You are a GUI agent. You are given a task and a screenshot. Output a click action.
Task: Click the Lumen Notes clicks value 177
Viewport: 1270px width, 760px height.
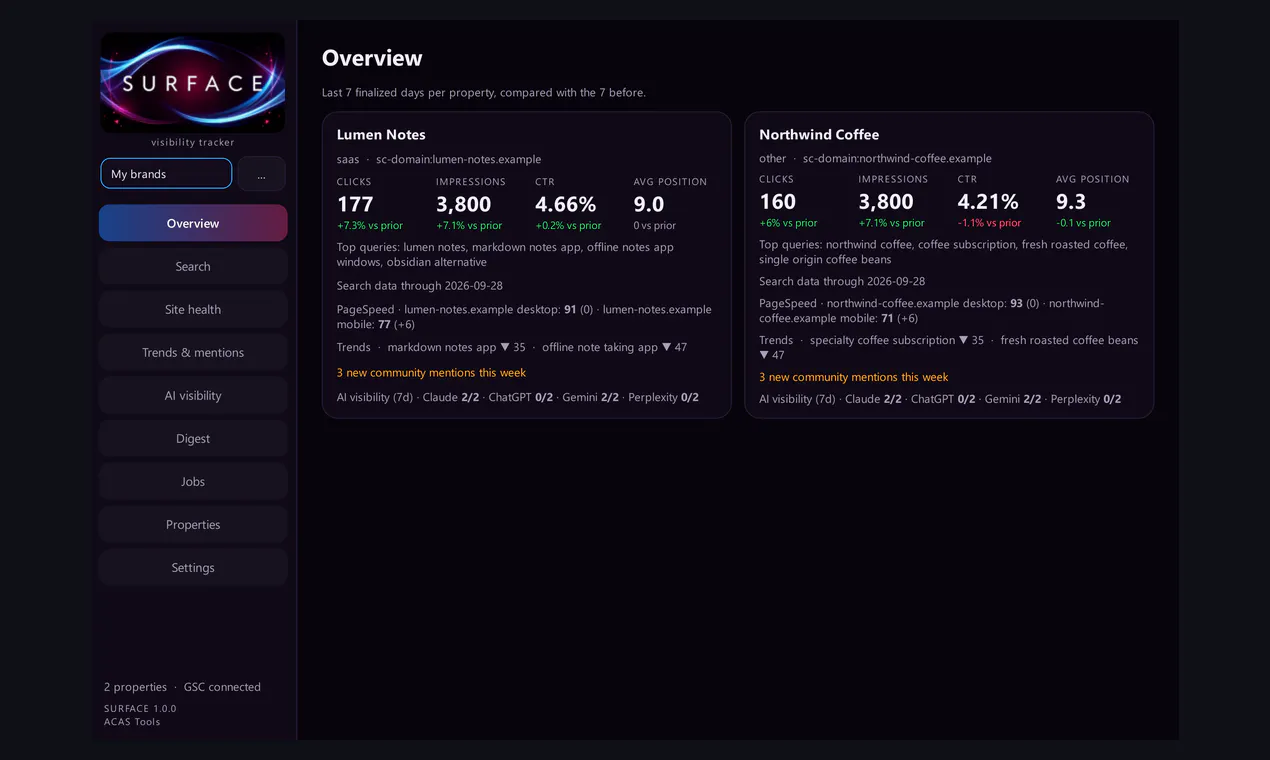click(x=355, y=204)
